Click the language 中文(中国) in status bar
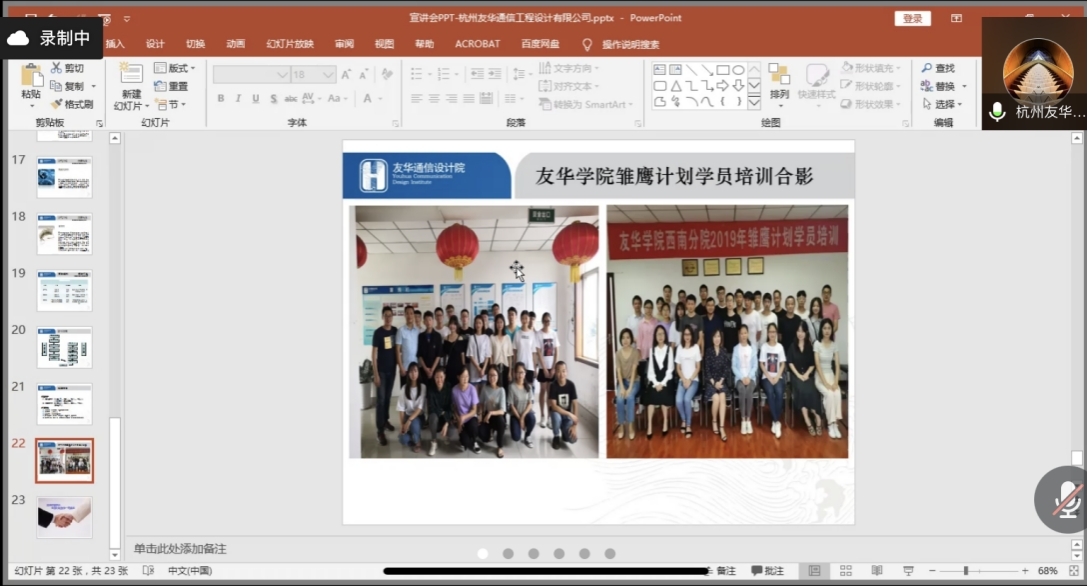 click(x=190, y=571)
